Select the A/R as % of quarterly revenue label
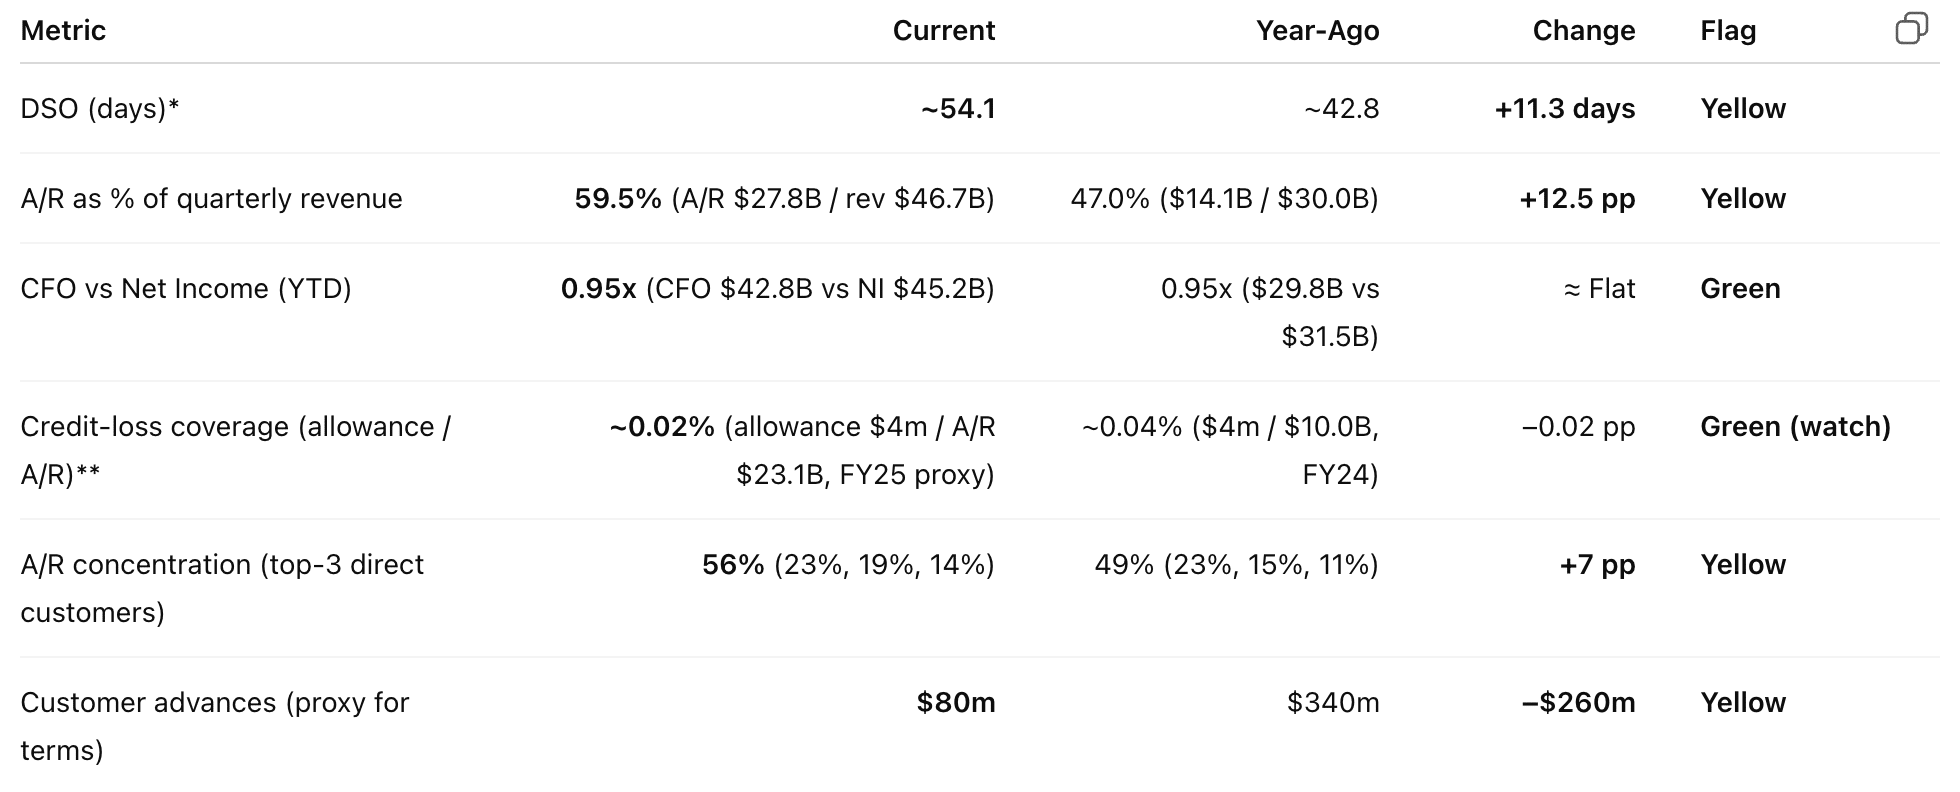This screenshot has width=1960, height=792. click(211, 198)
